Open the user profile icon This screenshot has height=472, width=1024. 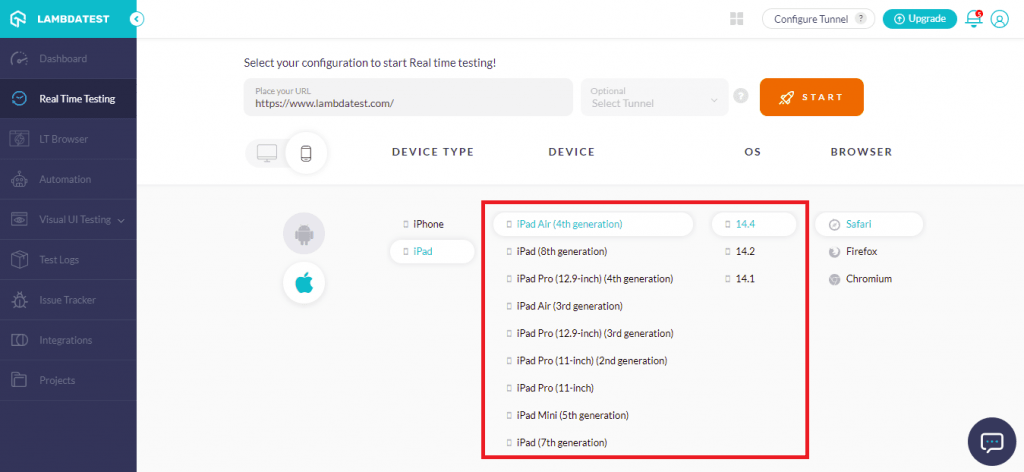click(x=999, y=19)
